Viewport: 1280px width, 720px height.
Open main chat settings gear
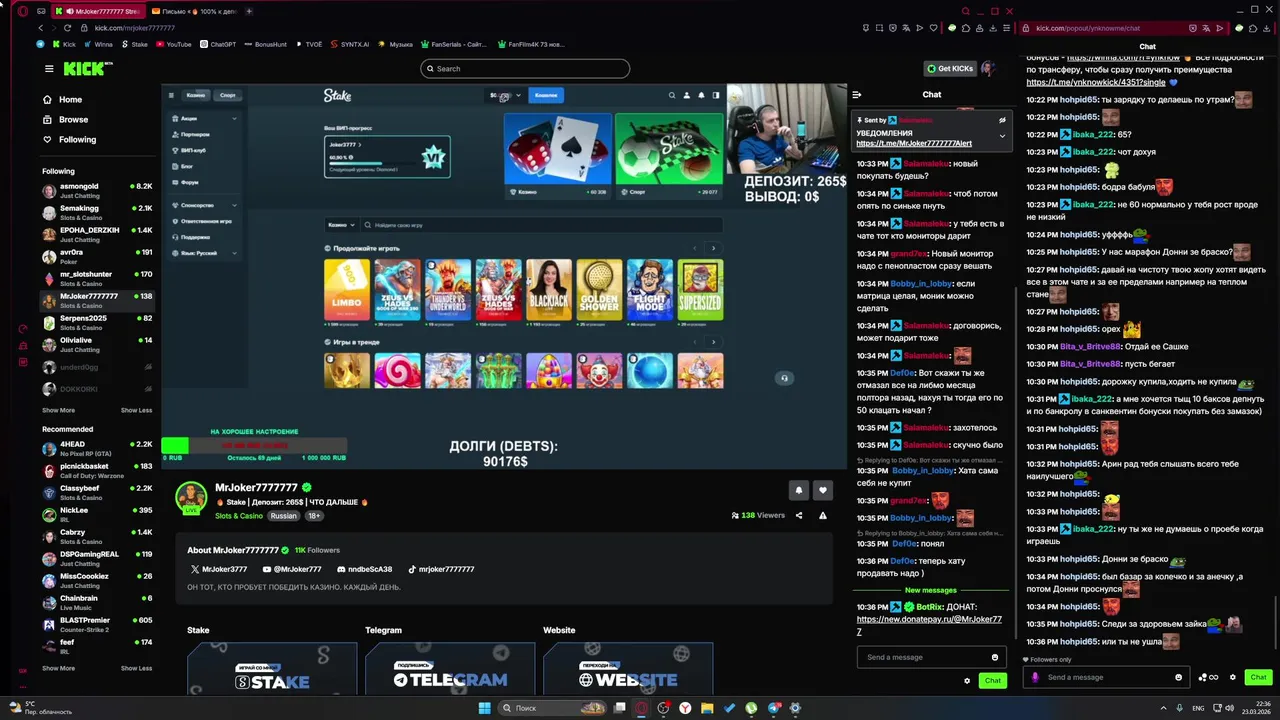[967, 681]
